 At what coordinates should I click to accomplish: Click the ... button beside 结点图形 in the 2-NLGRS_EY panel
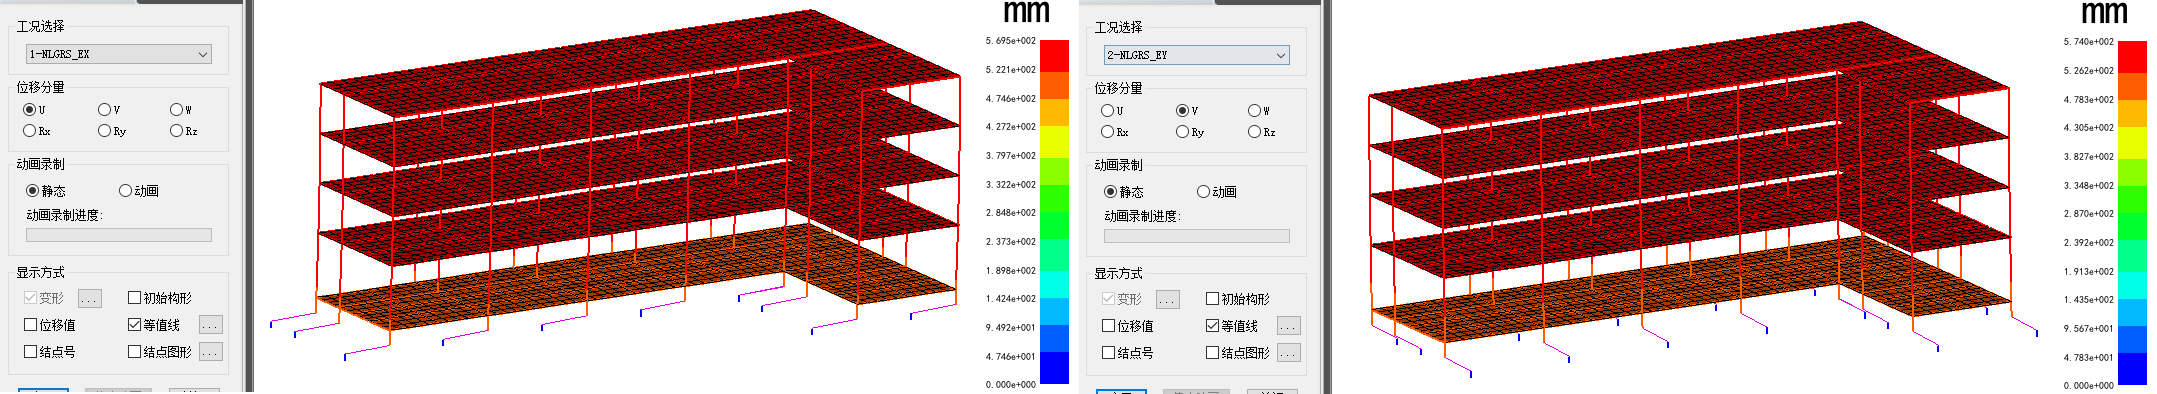pyautogui.click(x=1288, y=353)
